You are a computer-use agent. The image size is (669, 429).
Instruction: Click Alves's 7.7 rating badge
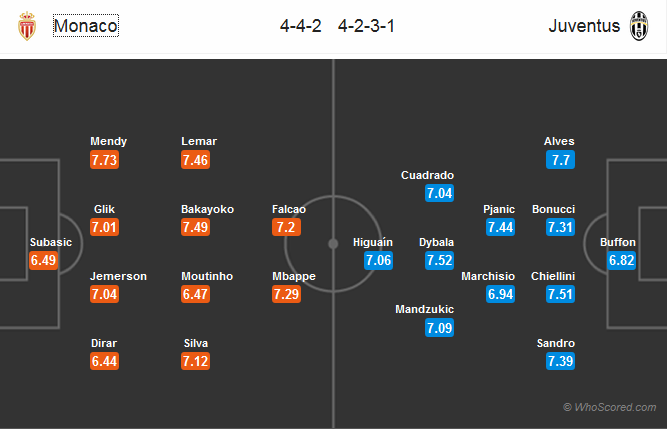click(x=560, y=160)
